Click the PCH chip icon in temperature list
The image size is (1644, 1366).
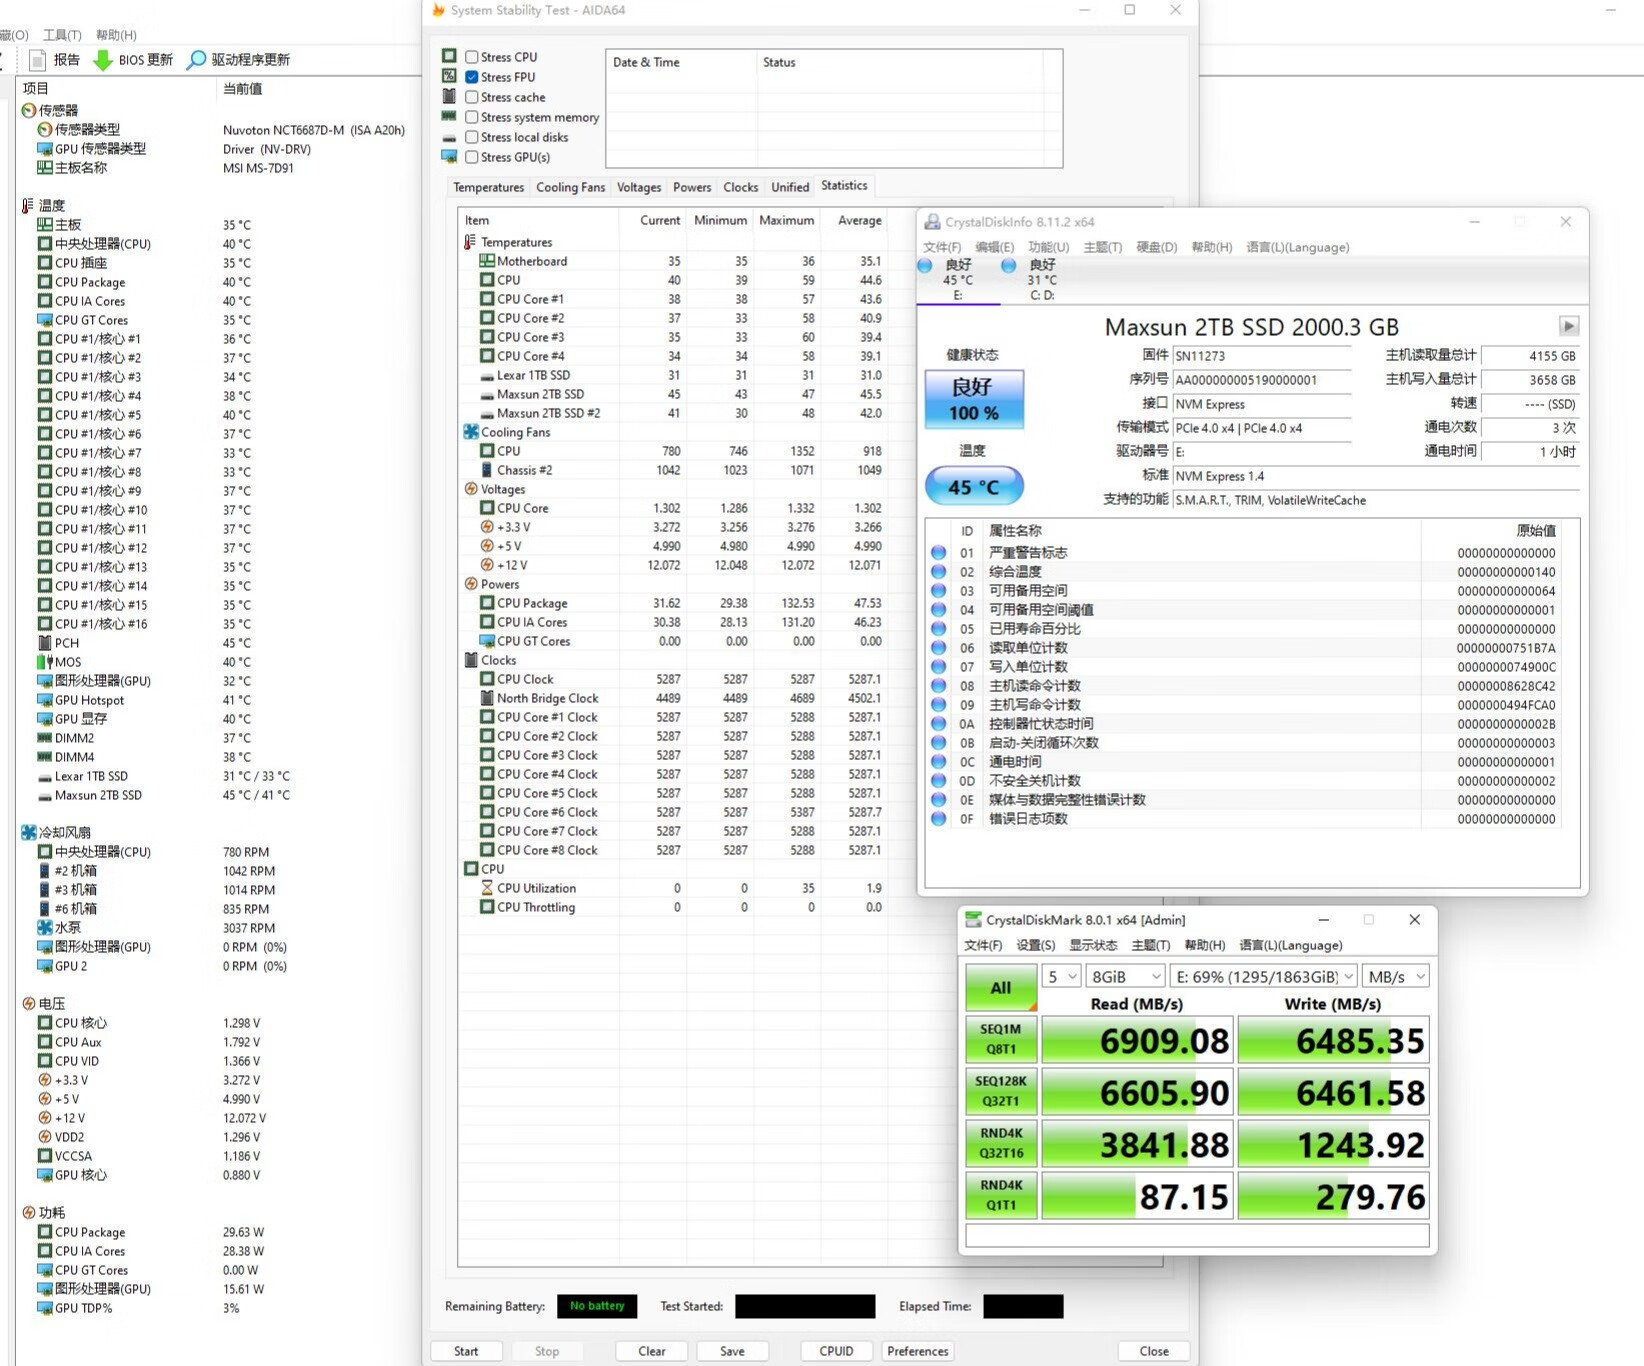(45, 642)
